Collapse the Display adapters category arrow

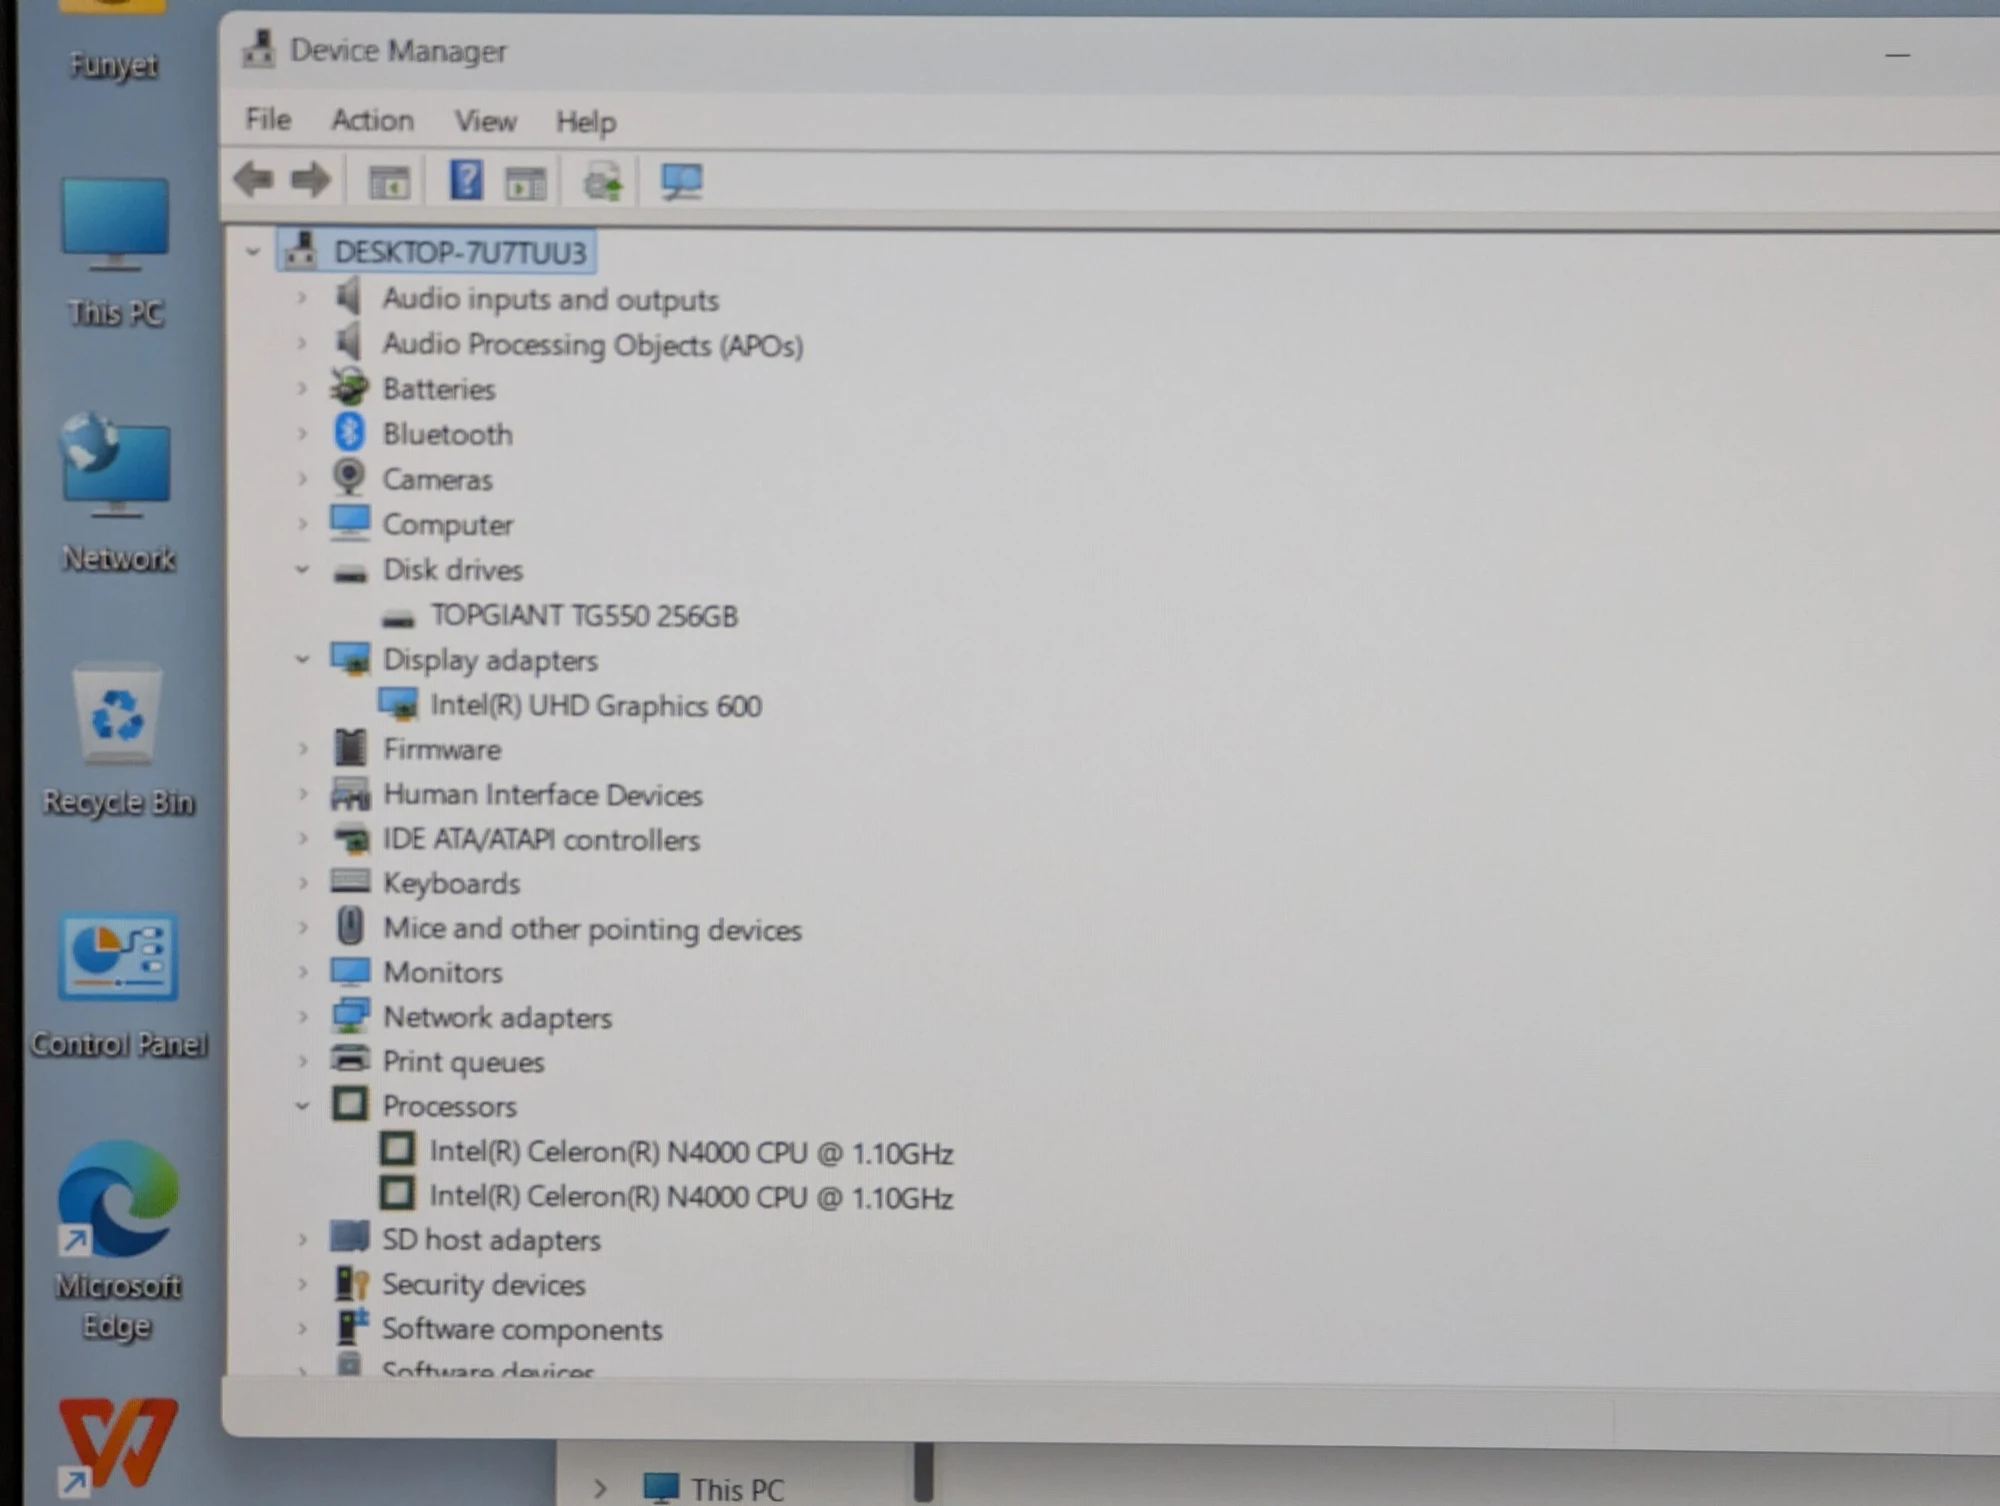click(x=302, y=659)
